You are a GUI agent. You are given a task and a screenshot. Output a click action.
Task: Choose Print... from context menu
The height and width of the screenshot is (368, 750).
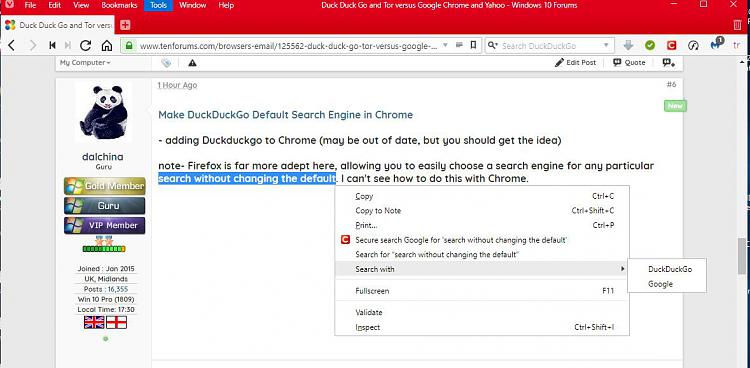tap(482, 225)
